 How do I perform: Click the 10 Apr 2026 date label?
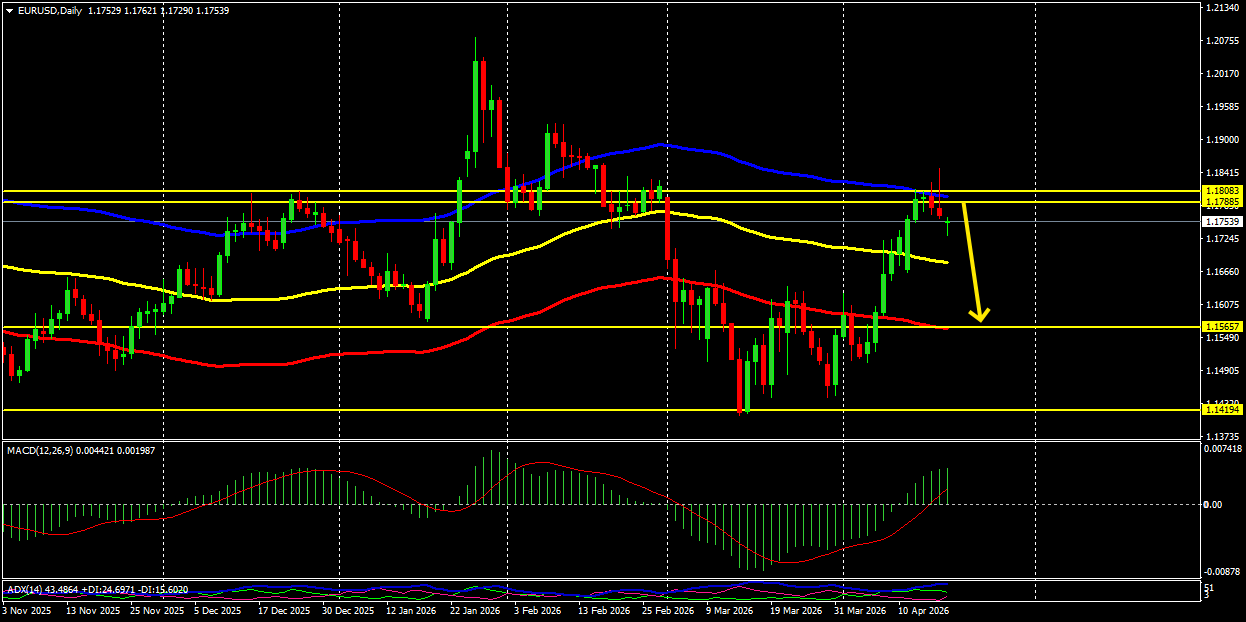click(x=923, y=609)
